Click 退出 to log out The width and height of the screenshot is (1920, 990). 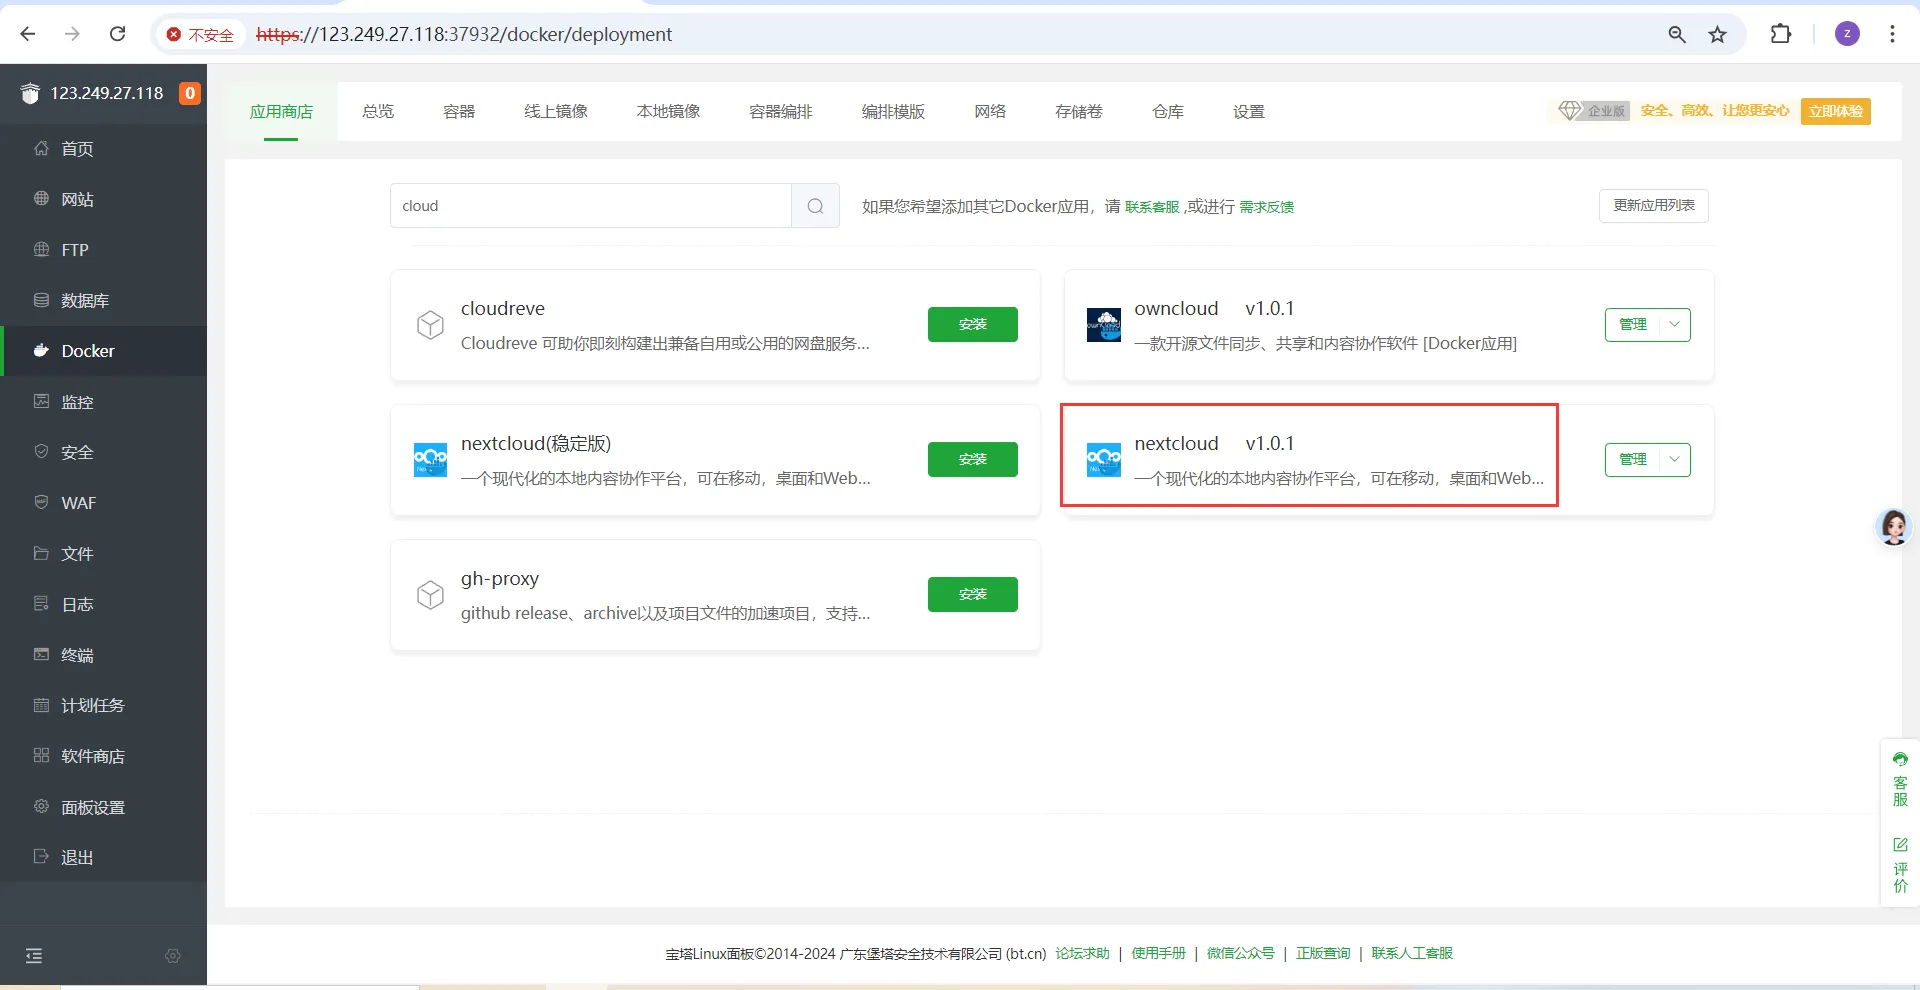tap(104, 858)
